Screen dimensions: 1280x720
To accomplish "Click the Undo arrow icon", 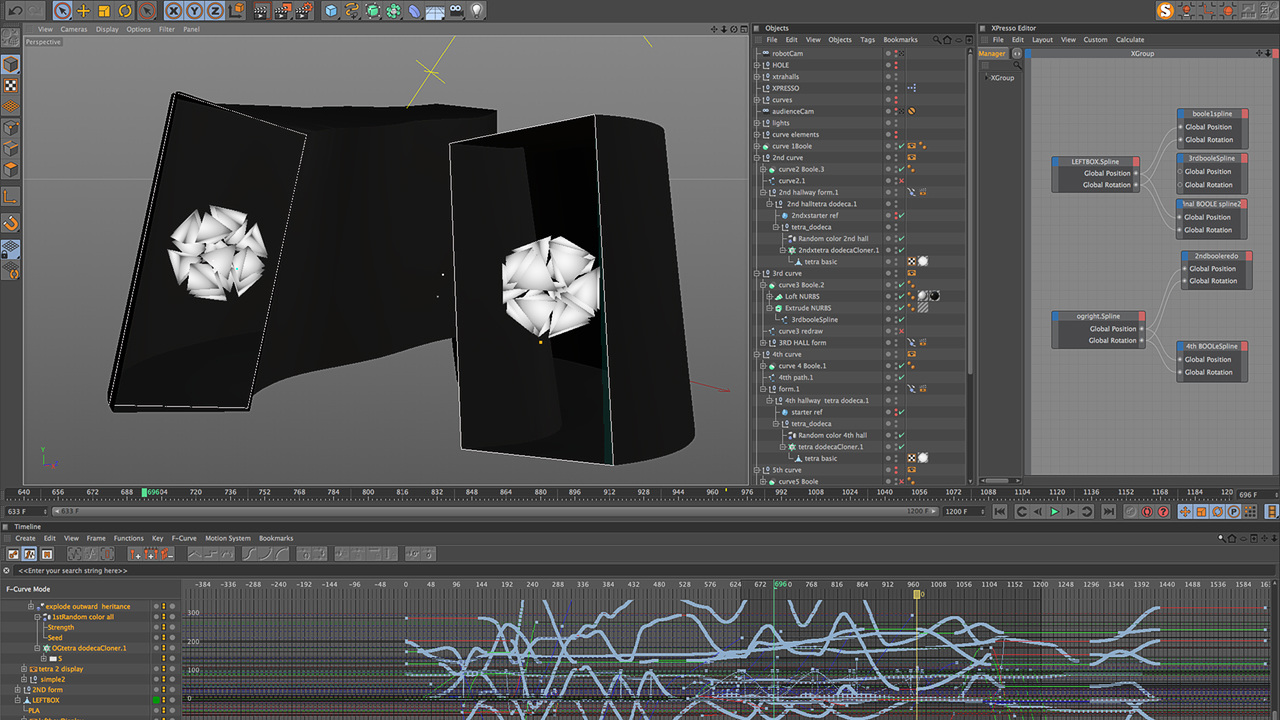I will click(x=15, y=11).
